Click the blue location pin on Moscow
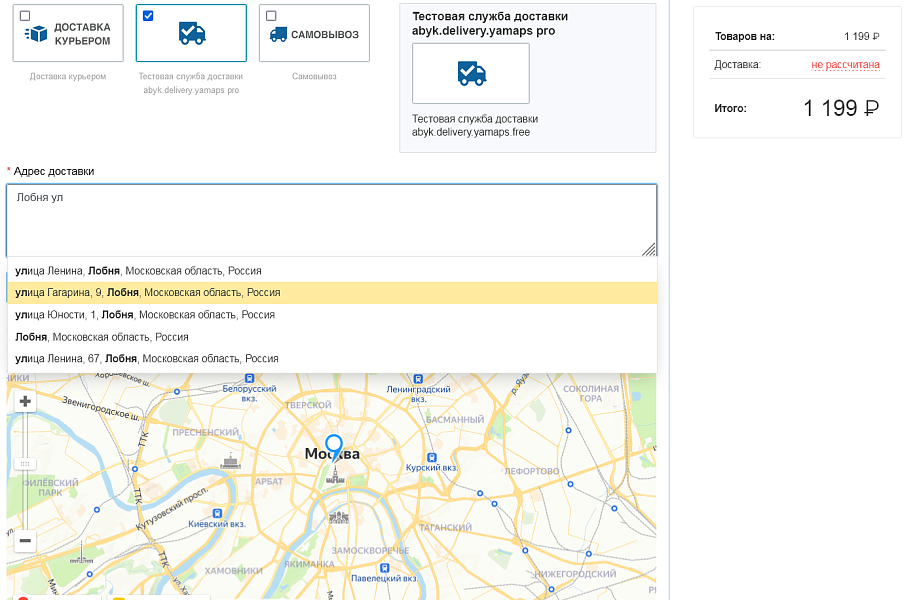The width and height of the screenshot is (917, 600). (334, 447)
